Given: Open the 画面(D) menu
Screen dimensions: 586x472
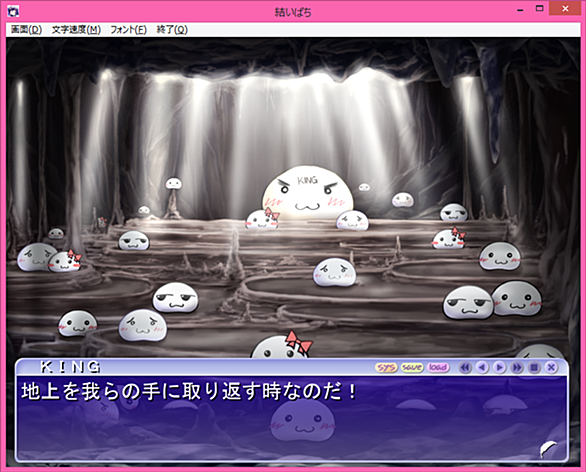Looking at the screenshot, I should tap(26, 30).
